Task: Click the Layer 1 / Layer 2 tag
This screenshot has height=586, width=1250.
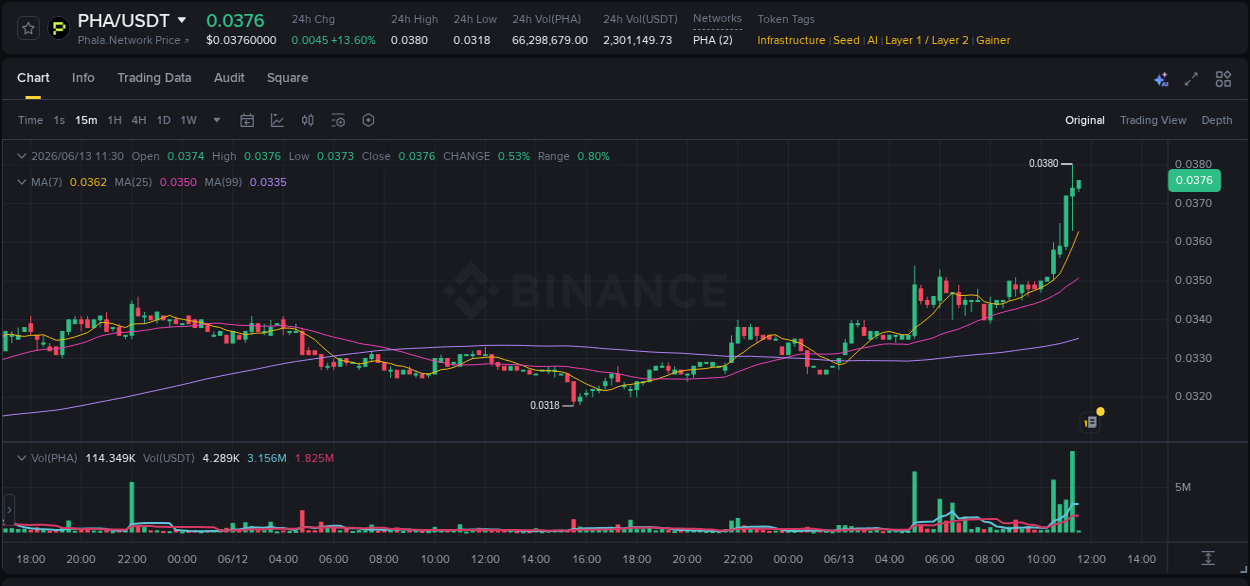Action: (x=927, y=40)
